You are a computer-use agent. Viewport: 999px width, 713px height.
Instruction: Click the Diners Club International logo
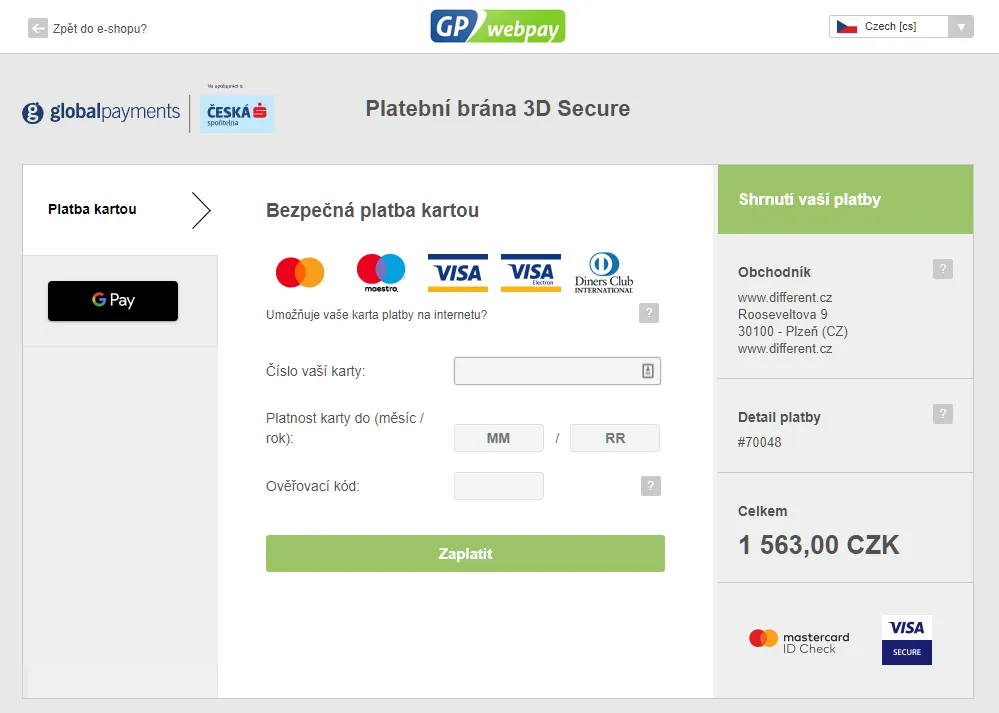point(604,272)
